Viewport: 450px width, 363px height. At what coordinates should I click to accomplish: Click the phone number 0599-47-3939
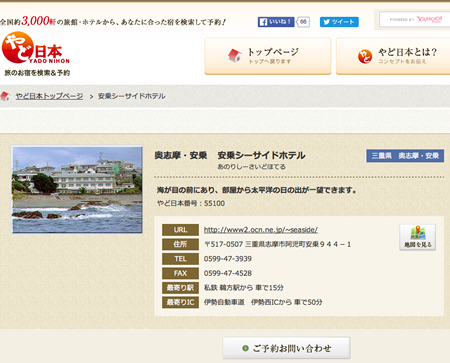(x=228, y=259)
